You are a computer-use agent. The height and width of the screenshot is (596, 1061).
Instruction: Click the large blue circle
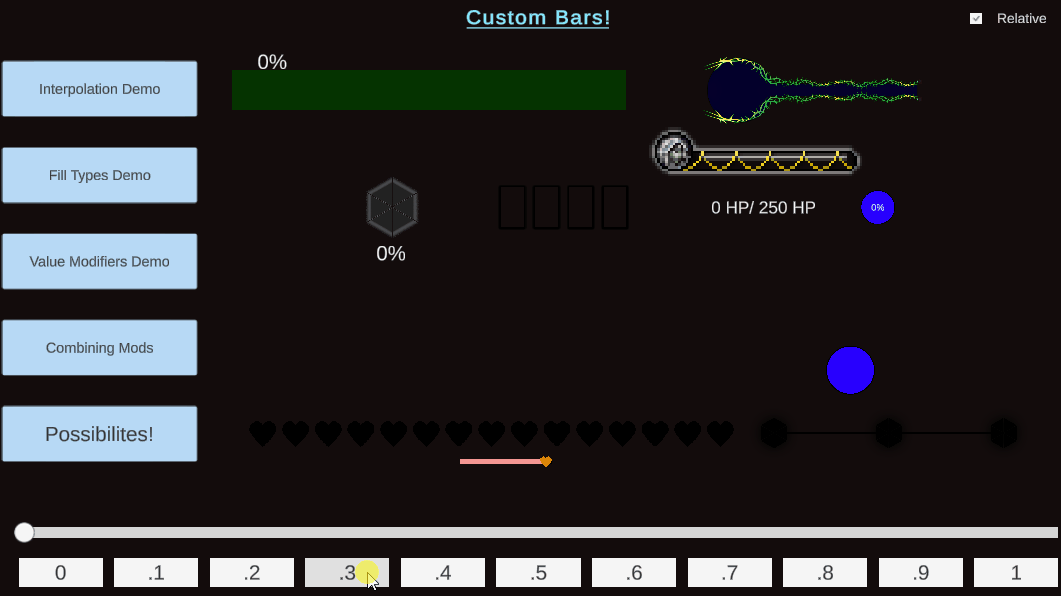(x=851, y=370)
